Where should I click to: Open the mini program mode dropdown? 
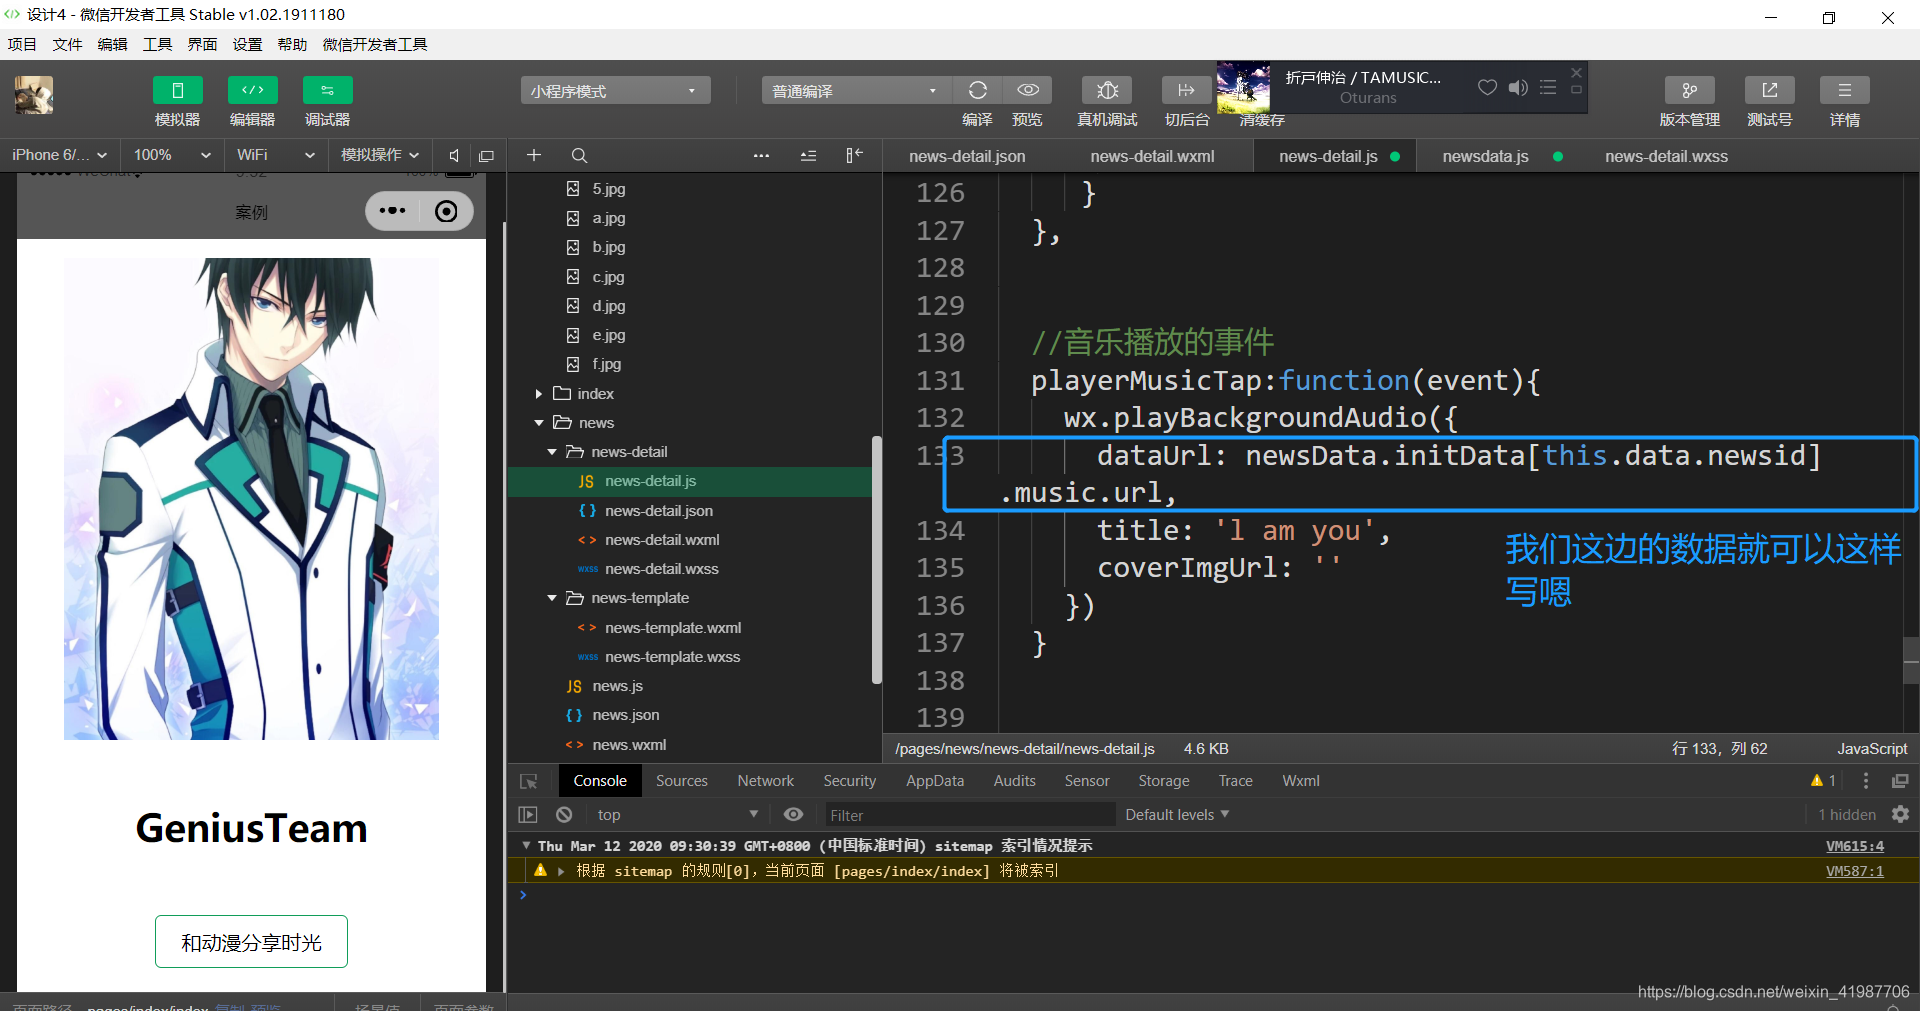[x=615, y=90]
